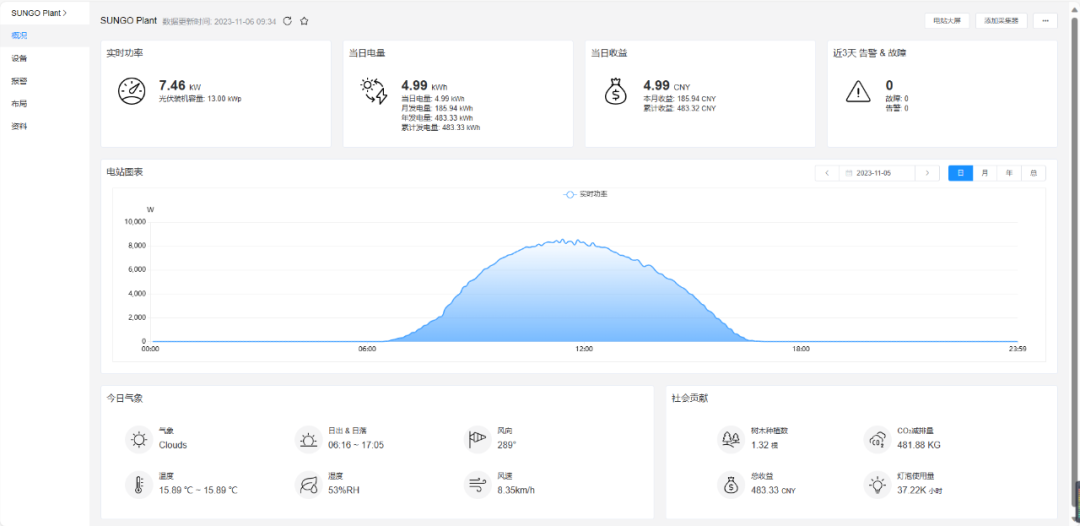Click the SUNGO Plant page title
The height and width of the screenshot is (526, 1080).
pos(128,21)
